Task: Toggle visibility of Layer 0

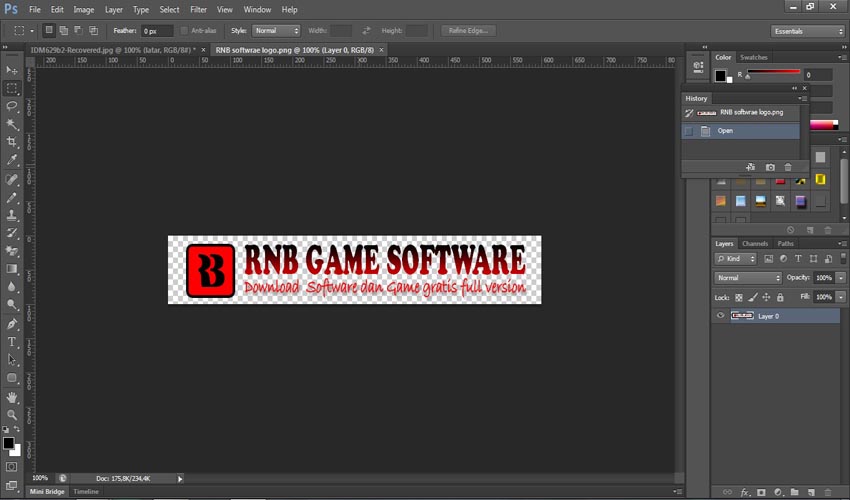Action: coord(720,316)
